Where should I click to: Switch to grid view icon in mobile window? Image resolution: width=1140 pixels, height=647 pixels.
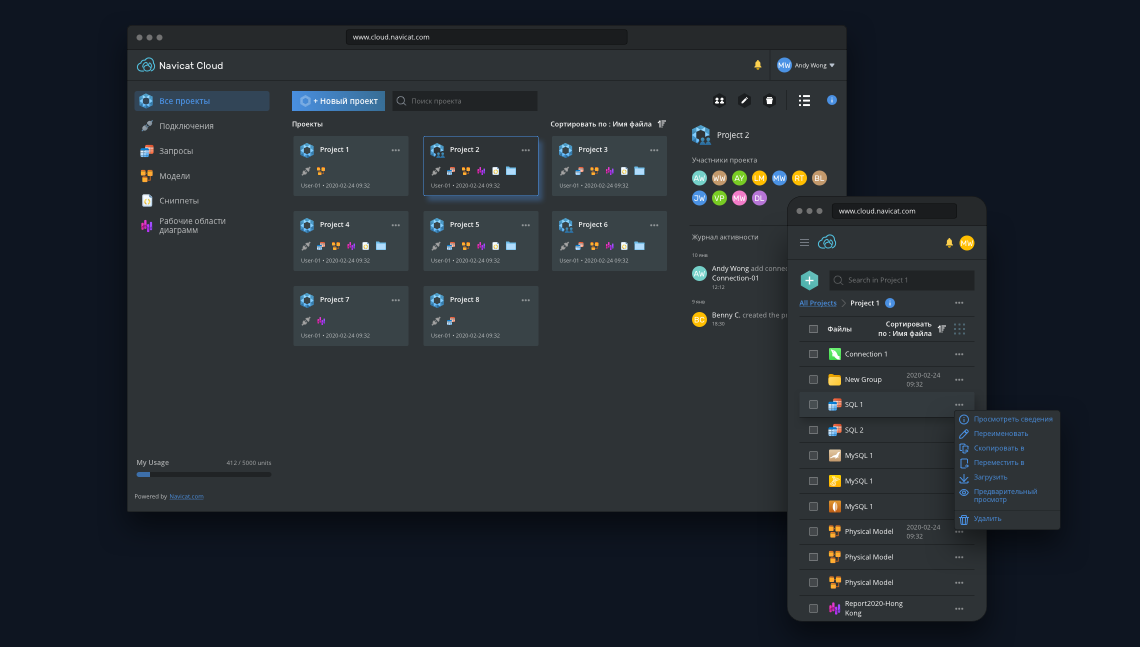[960, 329]
